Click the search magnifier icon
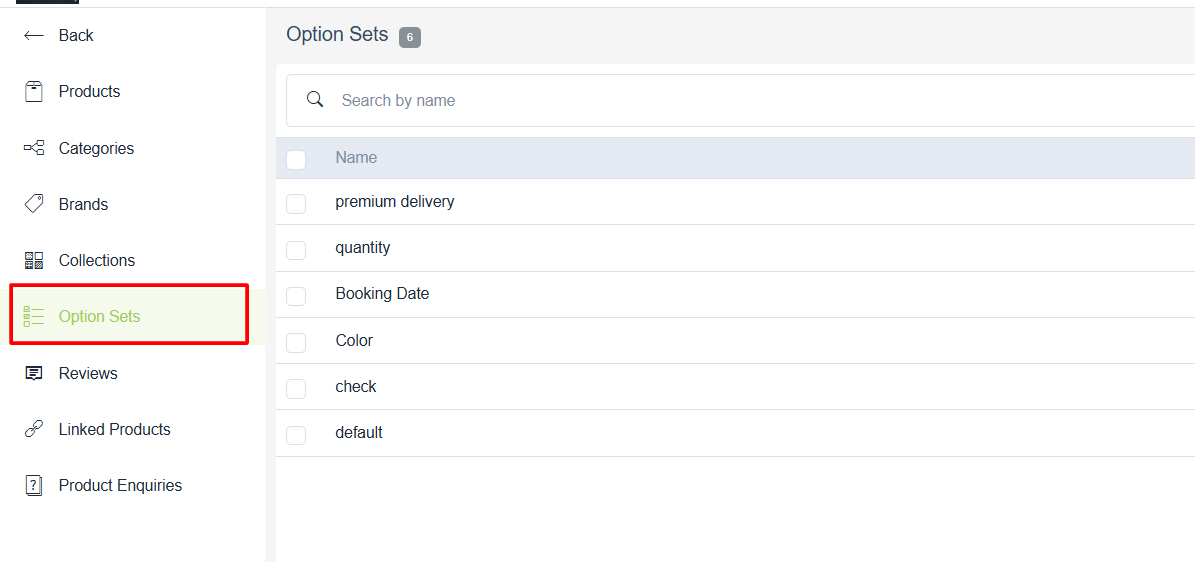Image resolution: width=1195 pixels, height=562 pixels. click(x=315, y=99)
